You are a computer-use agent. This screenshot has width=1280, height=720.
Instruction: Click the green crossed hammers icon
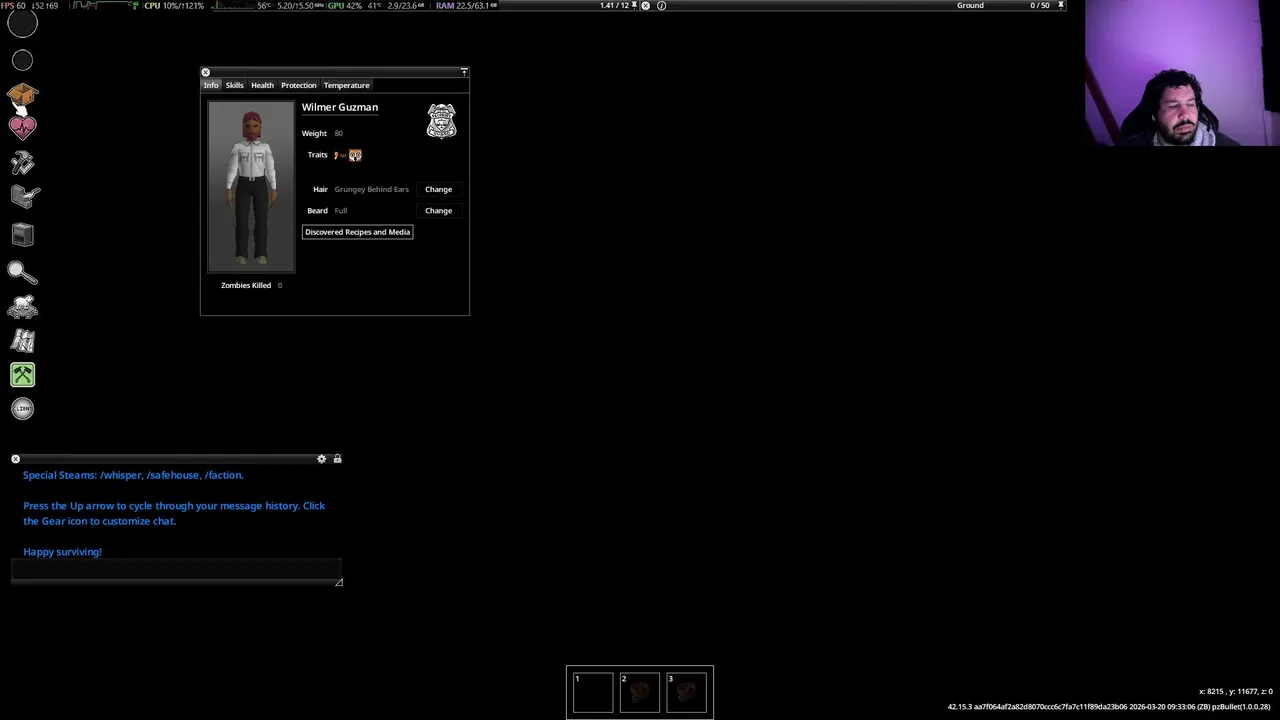pos(23,375)
